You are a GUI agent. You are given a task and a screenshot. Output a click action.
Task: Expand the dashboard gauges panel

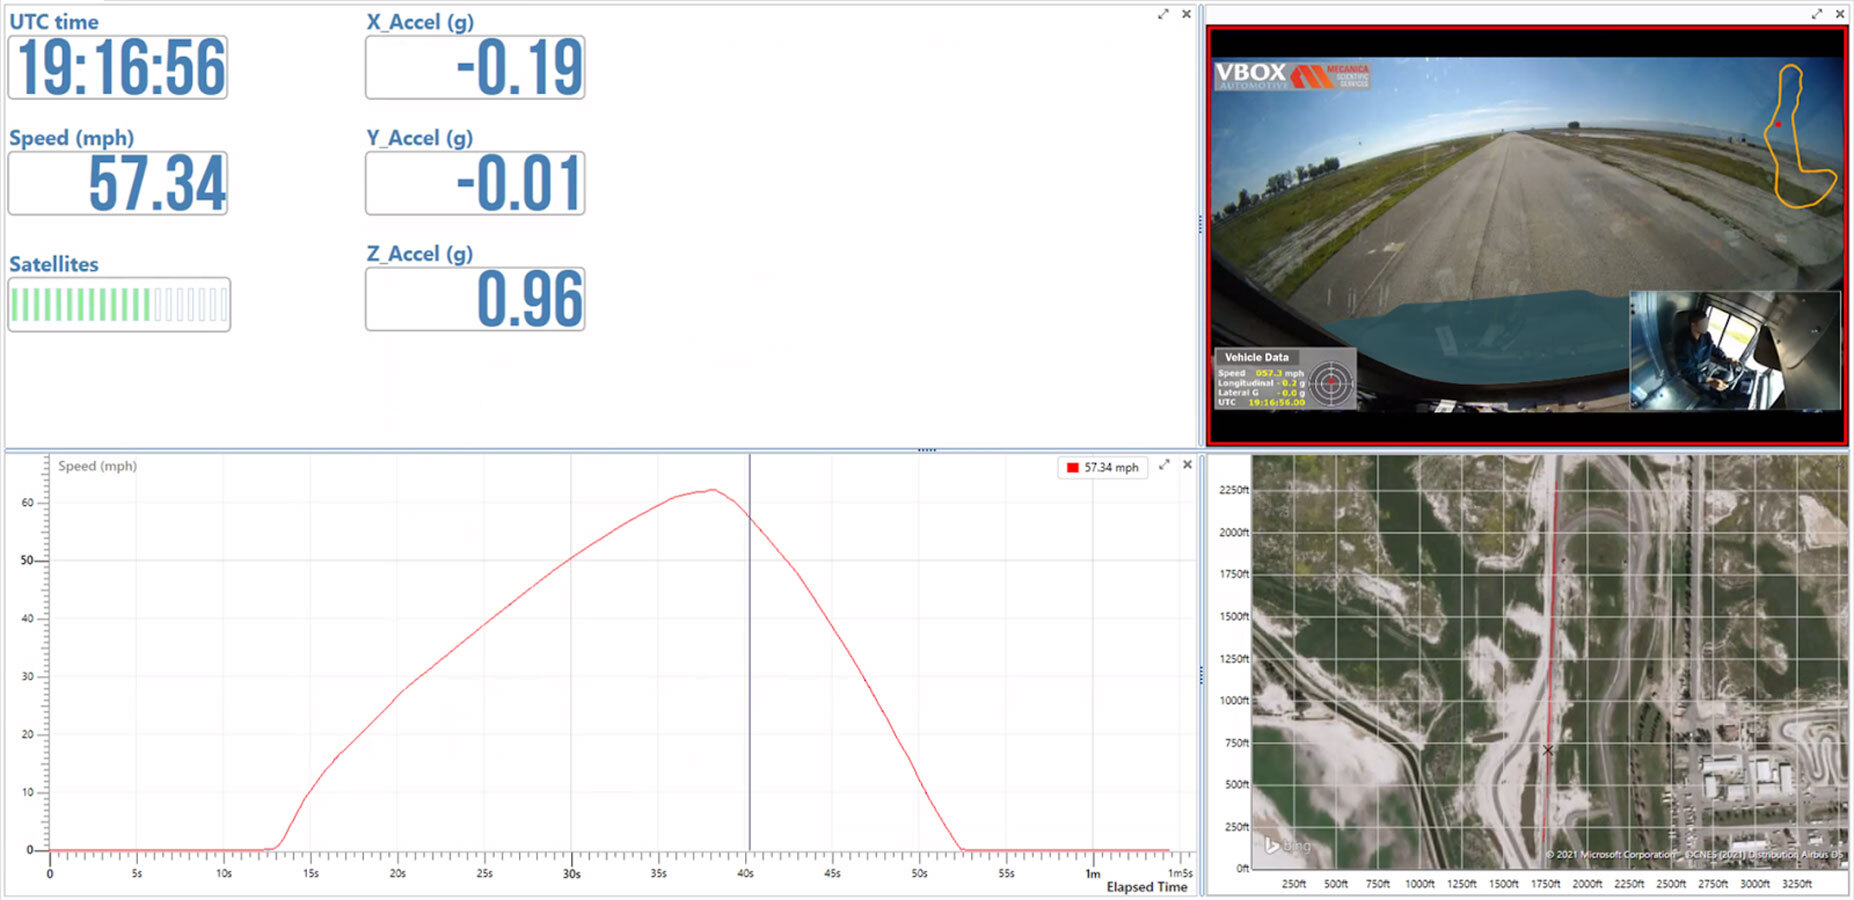(1162, 14)
